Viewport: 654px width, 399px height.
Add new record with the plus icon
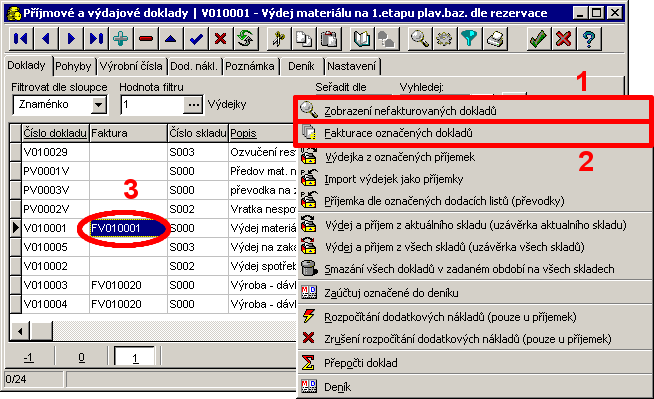tap(121, 39)
